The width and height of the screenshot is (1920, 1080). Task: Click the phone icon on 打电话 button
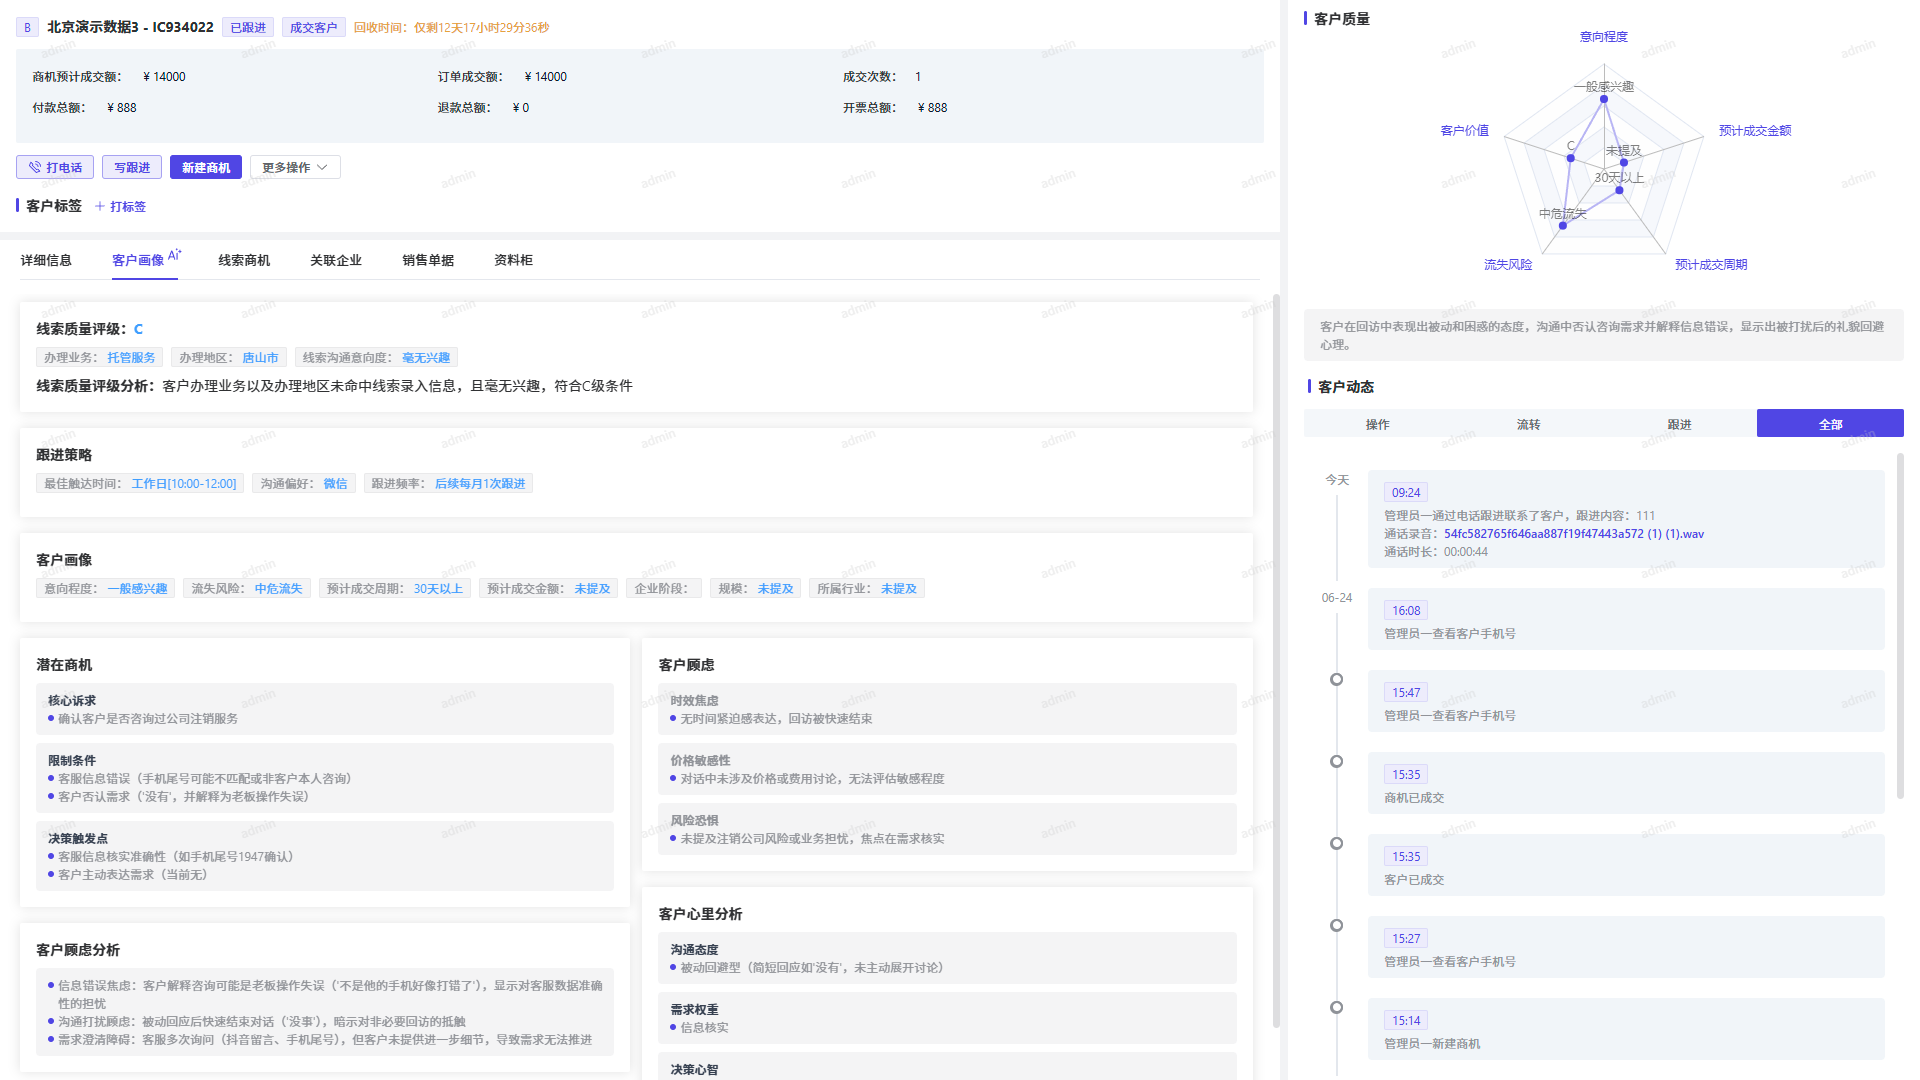pos(34,167)
